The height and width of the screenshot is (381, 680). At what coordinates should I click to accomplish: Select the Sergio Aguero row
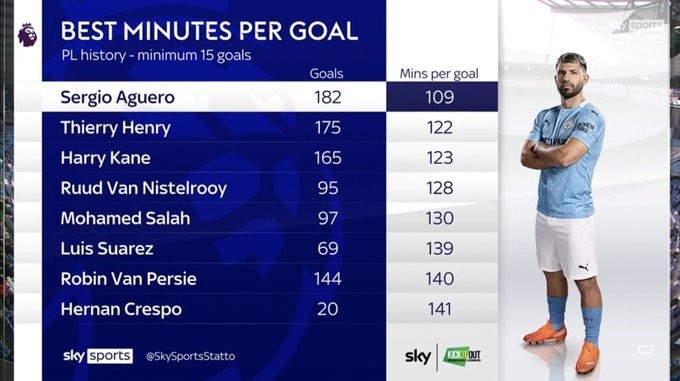coord(270,97)
